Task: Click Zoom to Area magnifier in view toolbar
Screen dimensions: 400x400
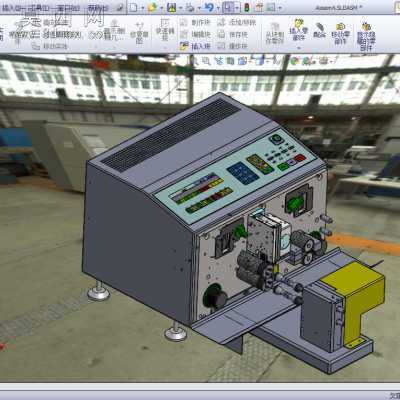Action: (x=206, y=61)
